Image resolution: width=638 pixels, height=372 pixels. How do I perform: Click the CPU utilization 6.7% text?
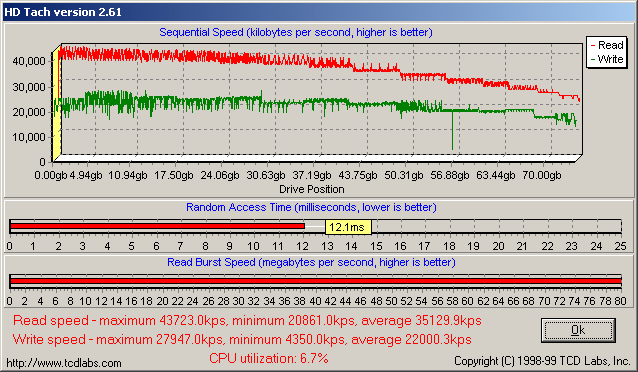click(x=269, y=358)
